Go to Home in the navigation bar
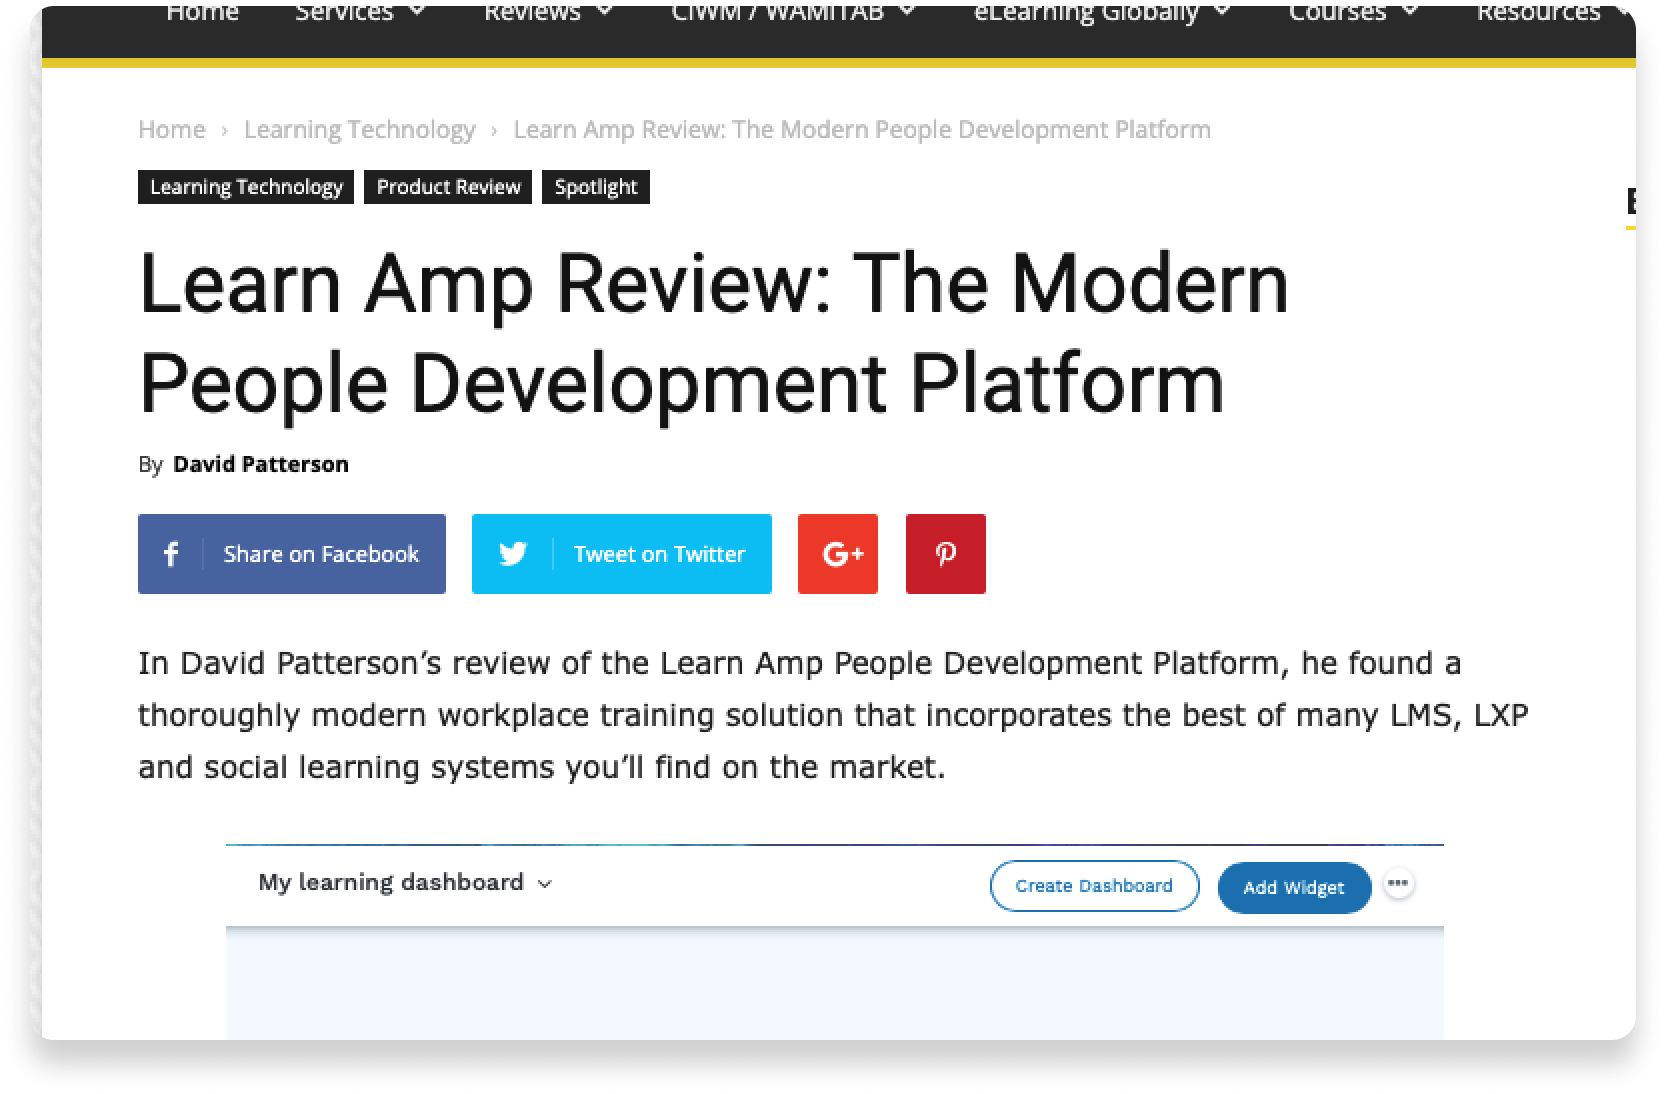The width and height of the screenshot is (1666, 1094). (x=202, y=14)
